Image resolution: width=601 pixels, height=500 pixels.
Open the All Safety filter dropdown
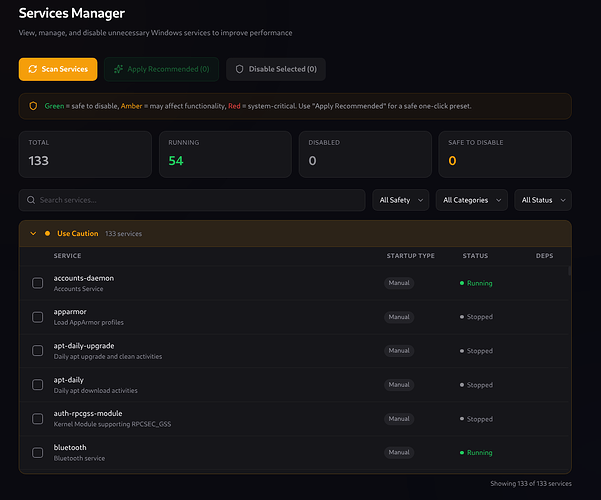tap(401, 200)
